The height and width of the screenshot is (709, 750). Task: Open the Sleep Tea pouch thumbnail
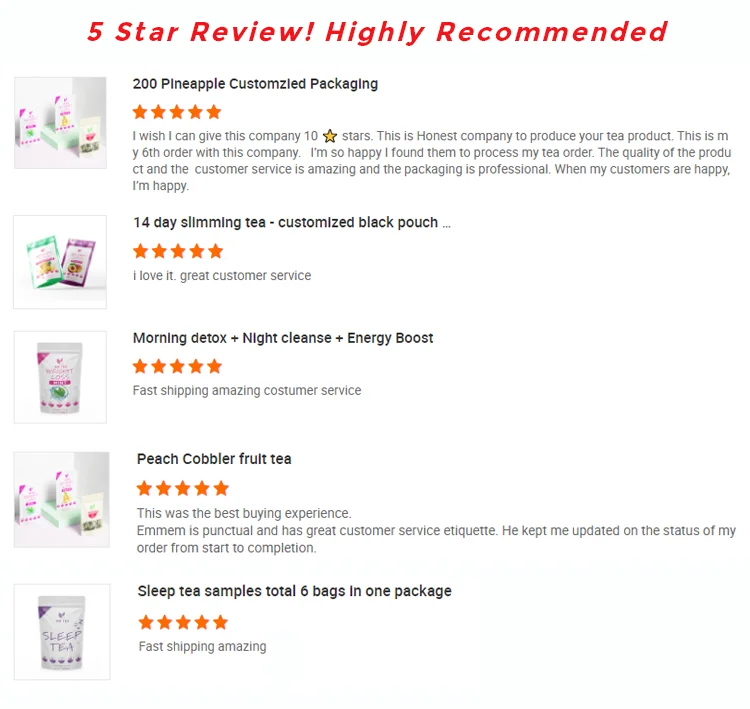(x=62, y=631)
